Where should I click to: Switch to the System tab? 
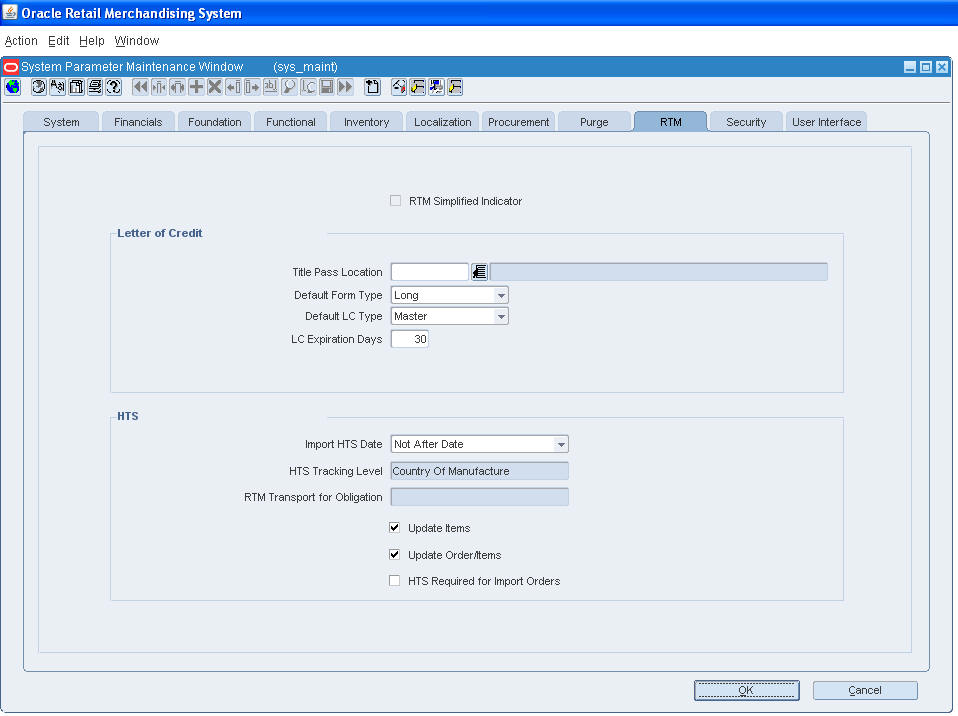click(61, 122)
